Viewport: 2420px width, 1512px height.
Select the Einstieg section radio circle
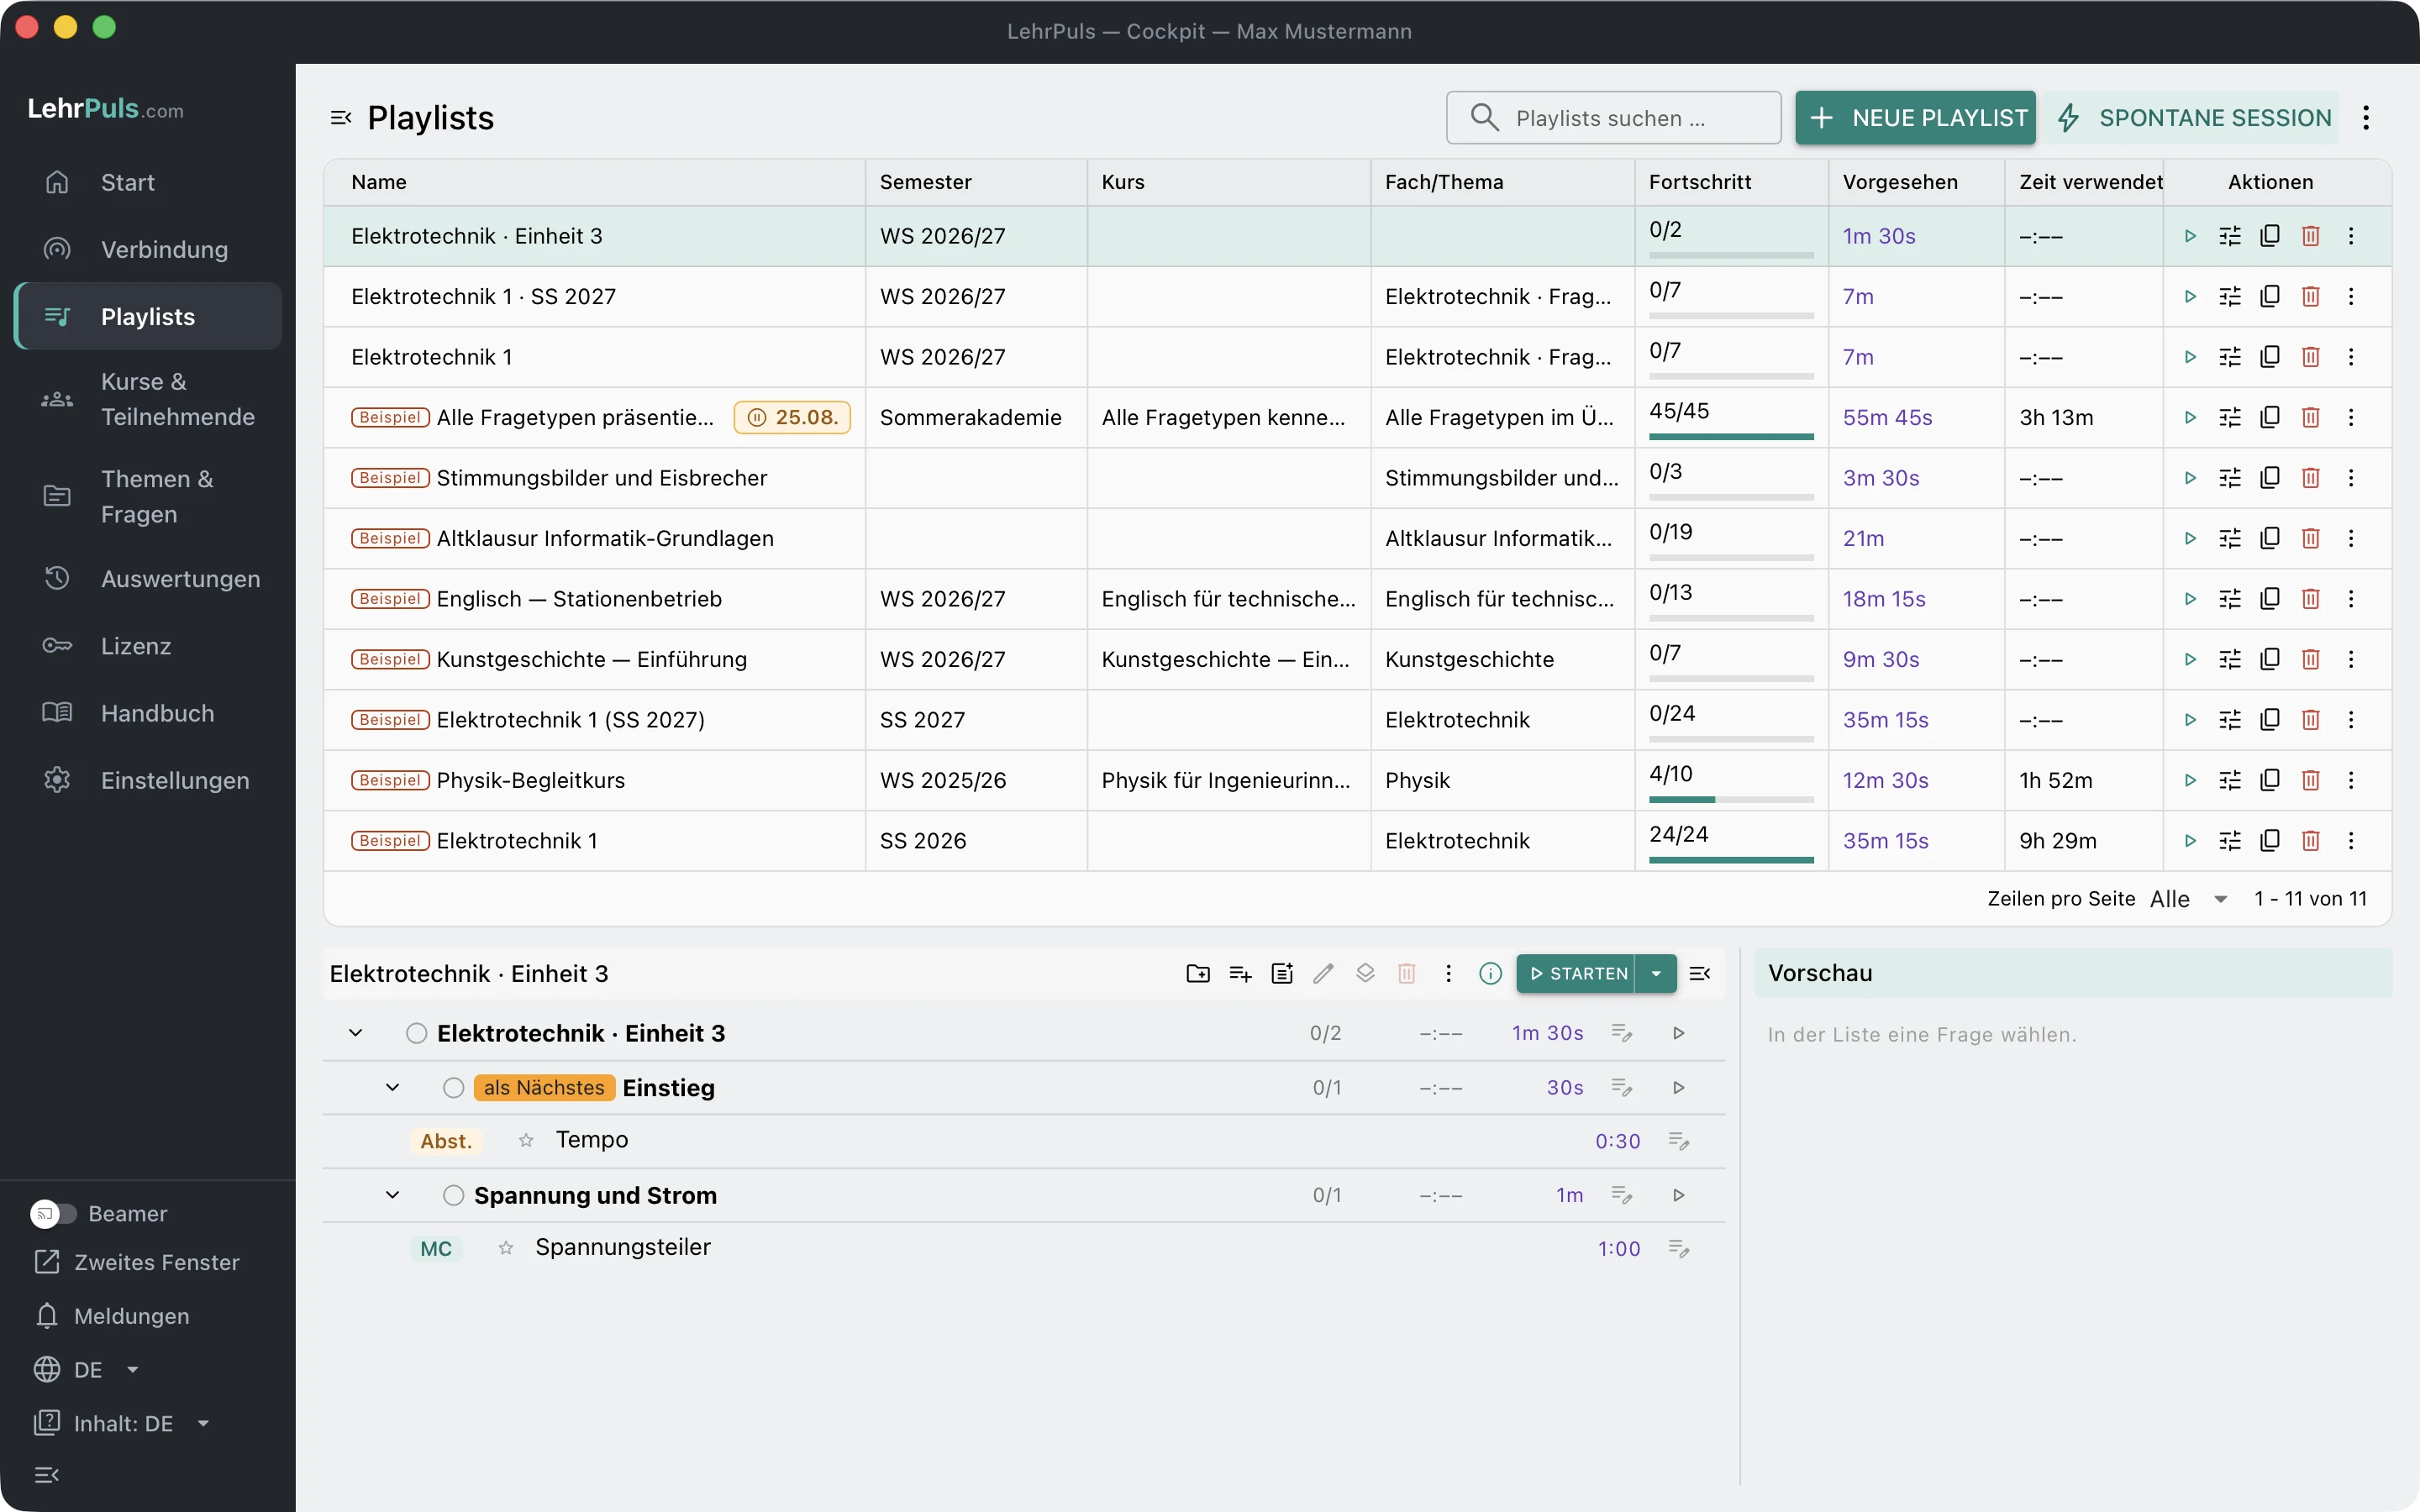tap(454, 1087)
